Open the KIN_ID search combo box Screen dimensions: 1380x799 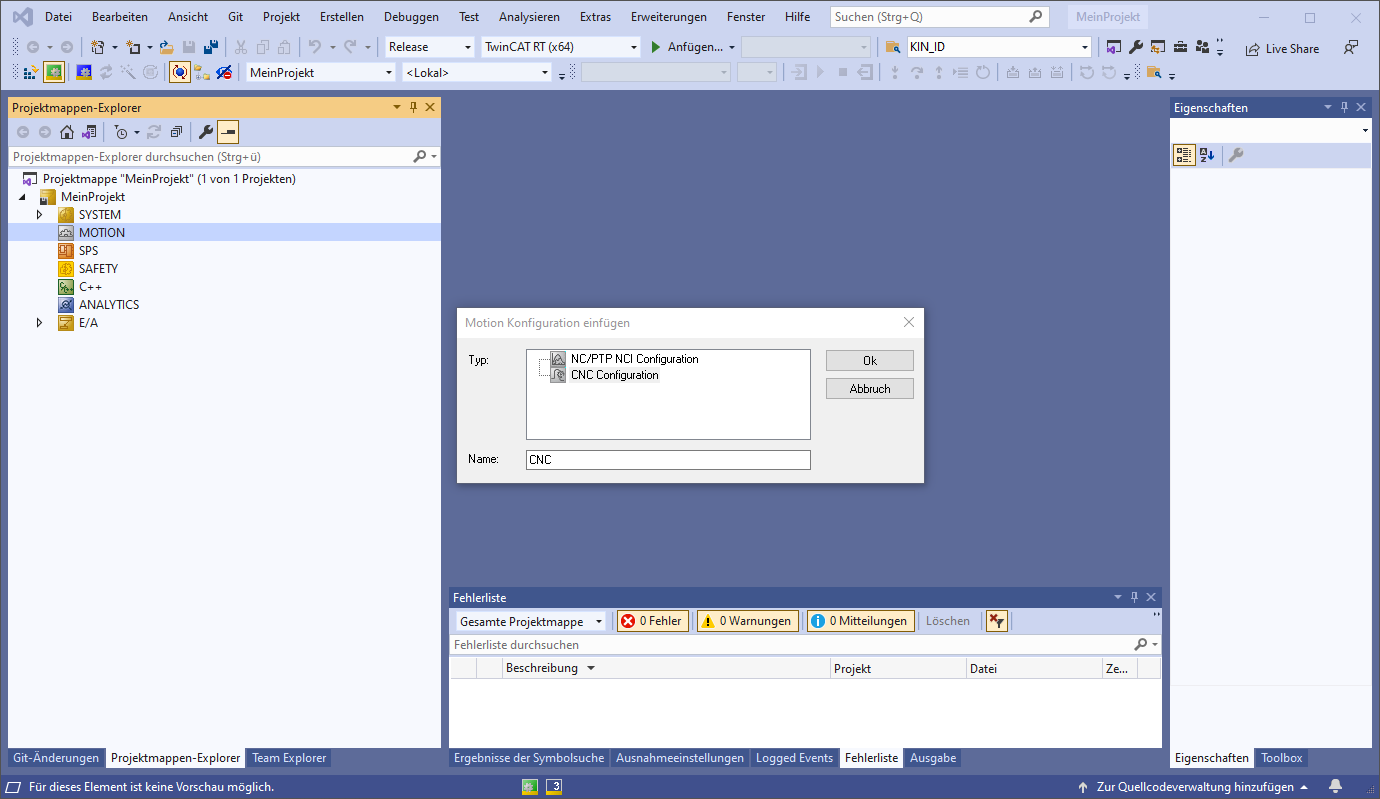(x=999, y=47)
